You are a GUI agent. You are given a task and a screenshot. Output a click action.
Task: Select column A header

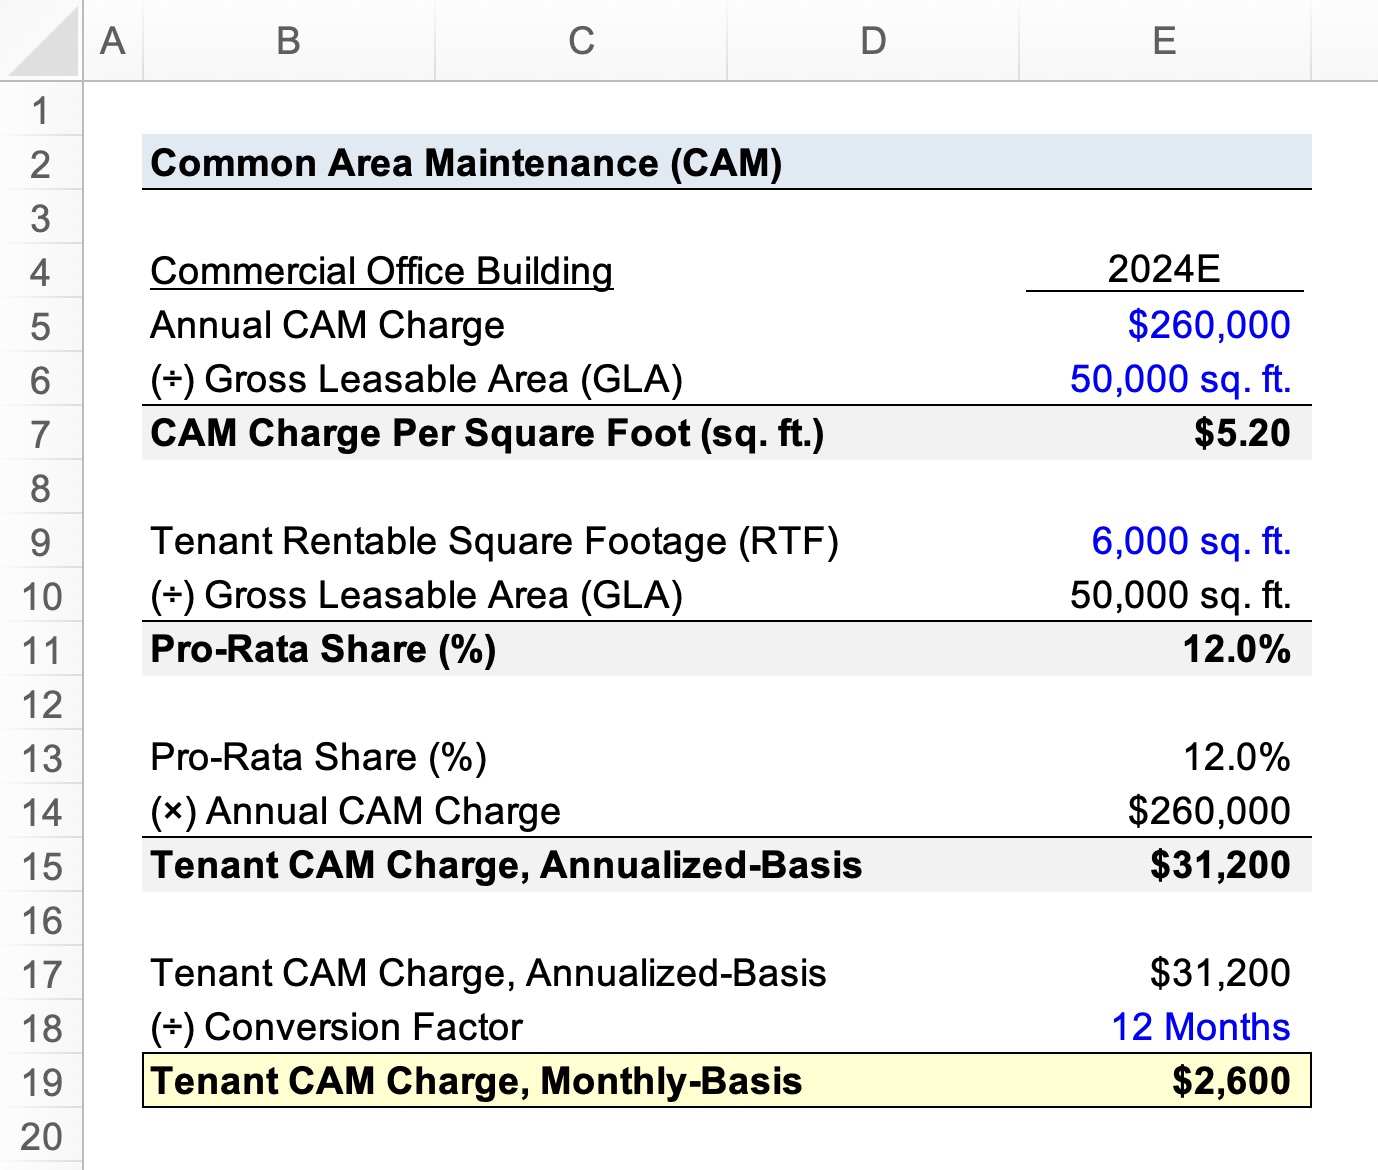tap(113, 40)
